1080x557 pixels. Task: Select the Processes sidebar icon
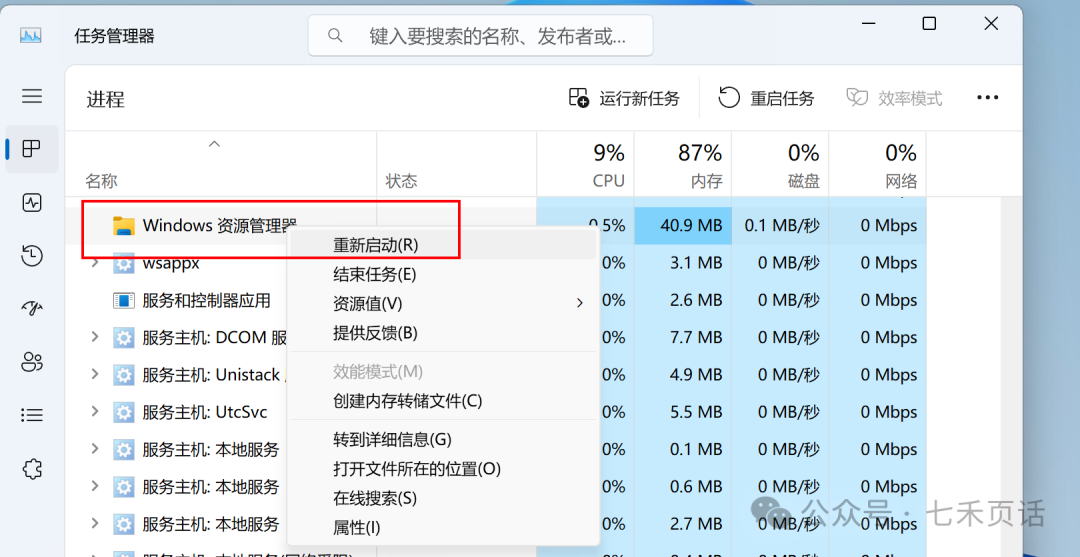pos(32,149)
